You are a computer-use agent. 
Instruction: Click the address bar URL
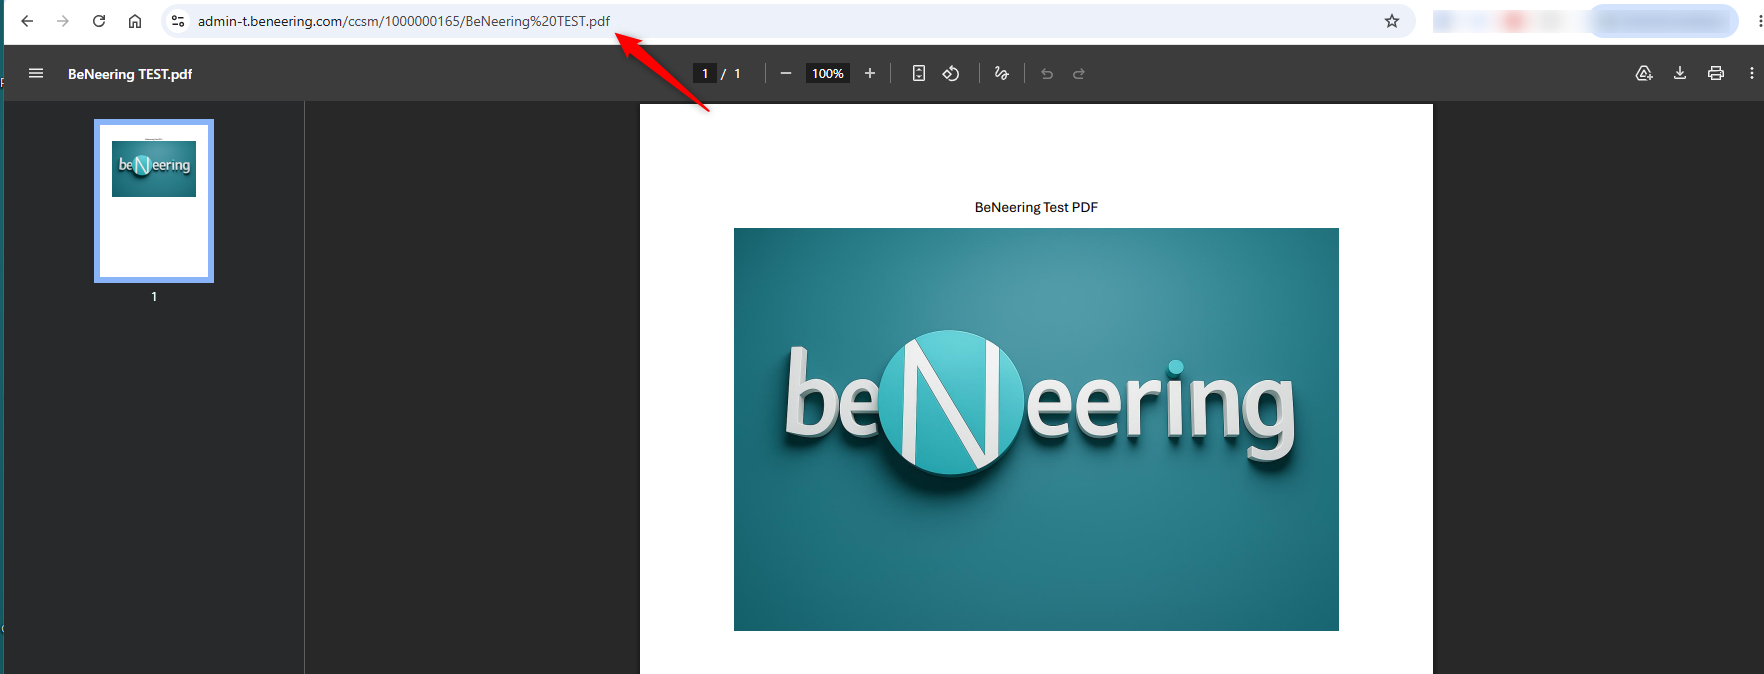[403, 21]
